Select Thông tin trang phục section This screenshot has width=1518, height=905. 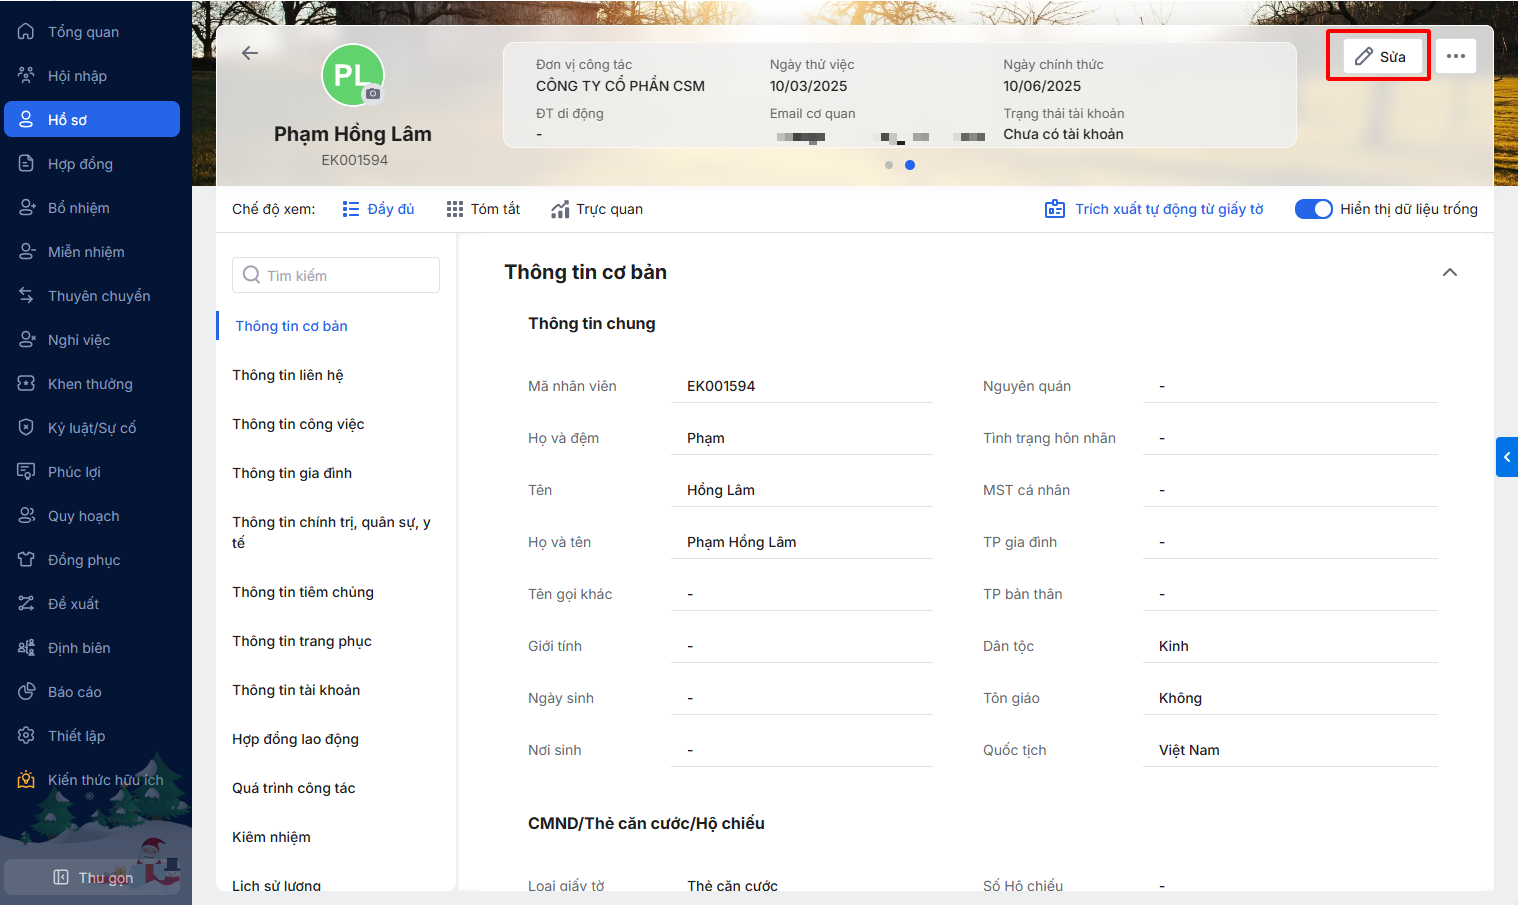tap(302, 641)
